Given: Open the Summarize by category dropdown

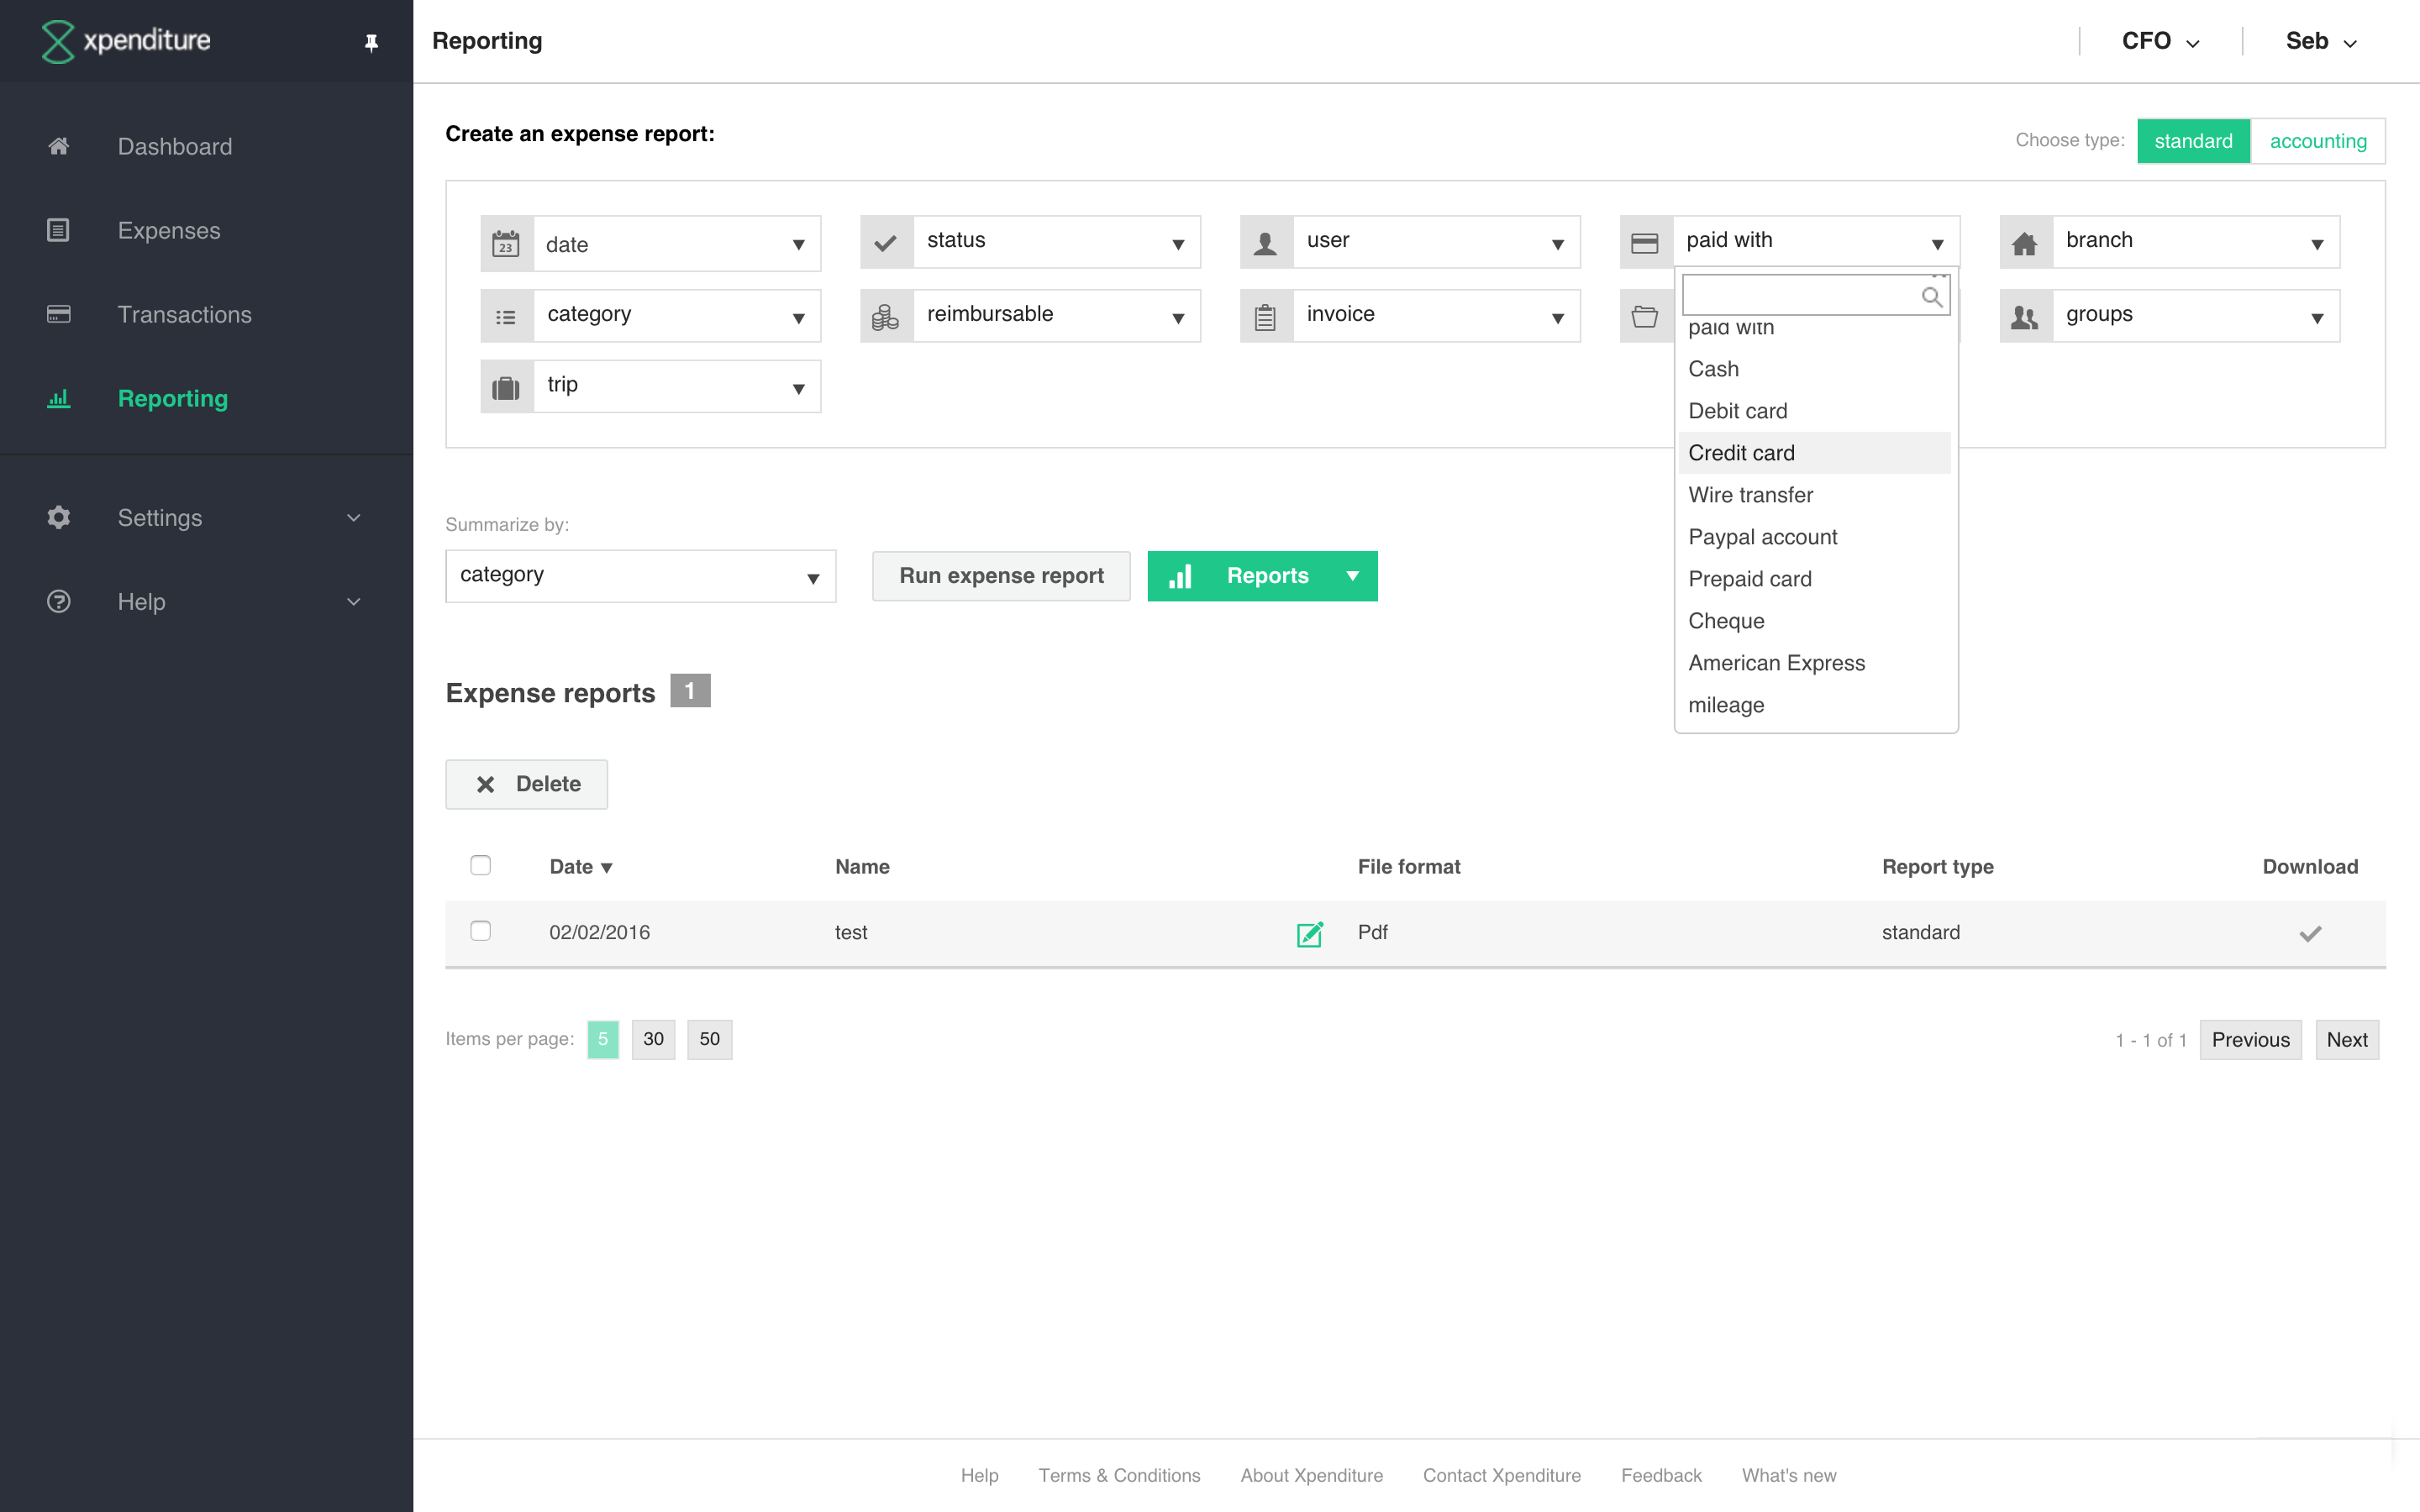Looking at the screenshot, I should [640, 576].
